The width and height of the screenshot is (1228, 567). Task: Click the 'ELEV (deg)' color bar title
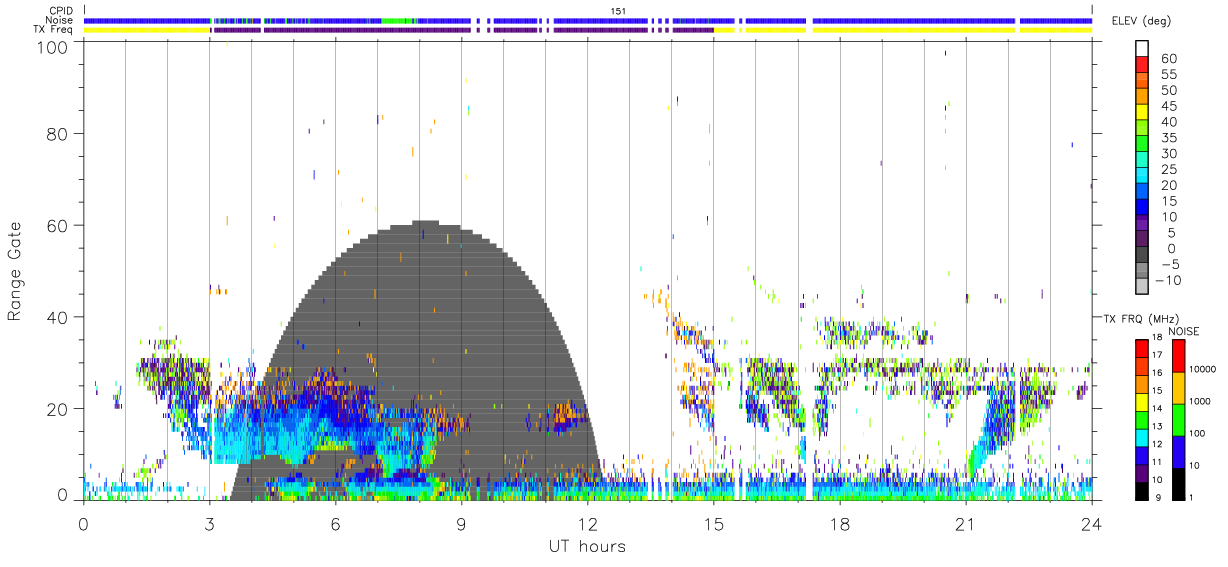1141,21
